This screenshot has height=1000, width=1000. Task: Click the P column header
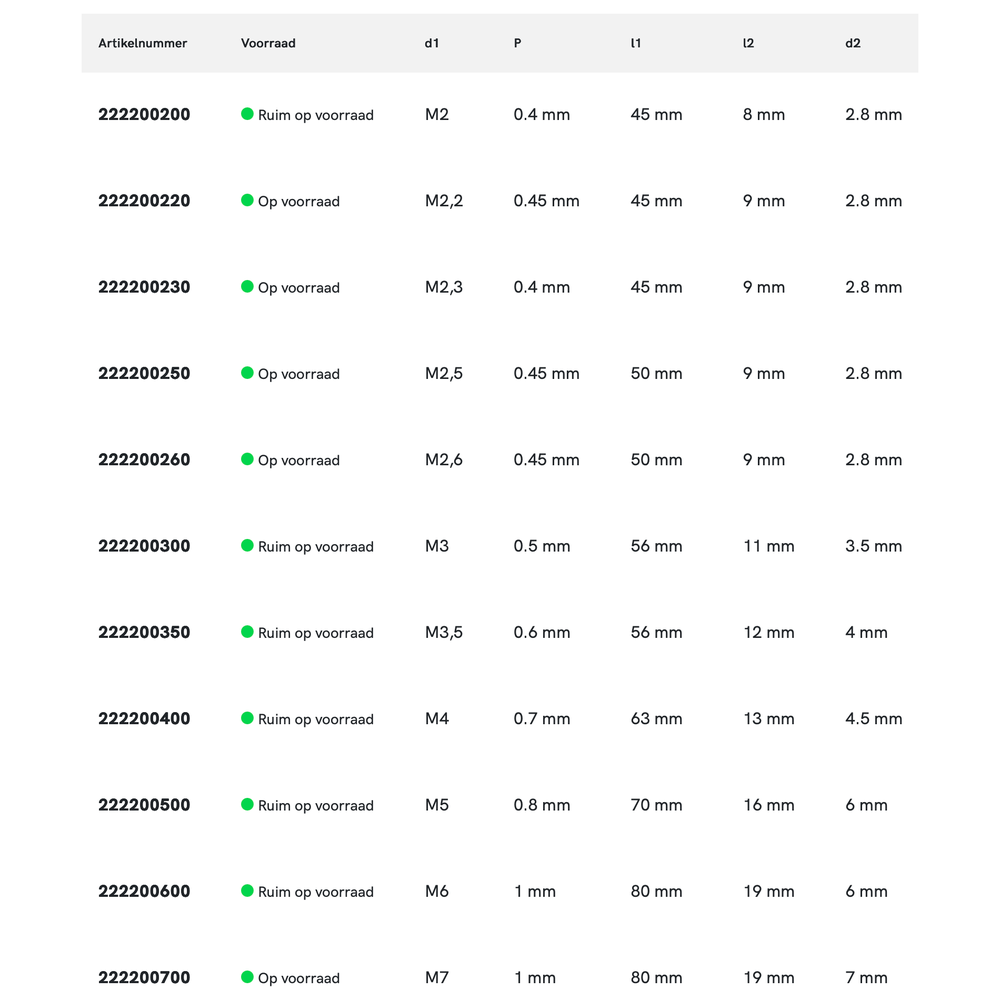517,43
